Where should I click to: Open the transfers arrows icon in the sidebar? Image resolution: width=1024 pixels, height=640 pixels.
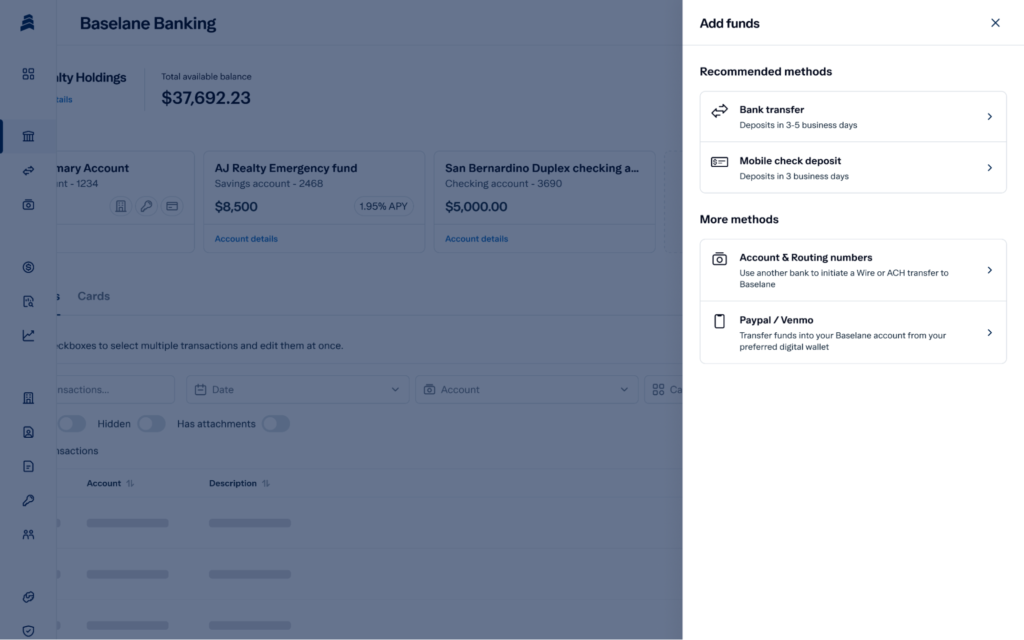(28, 170)
